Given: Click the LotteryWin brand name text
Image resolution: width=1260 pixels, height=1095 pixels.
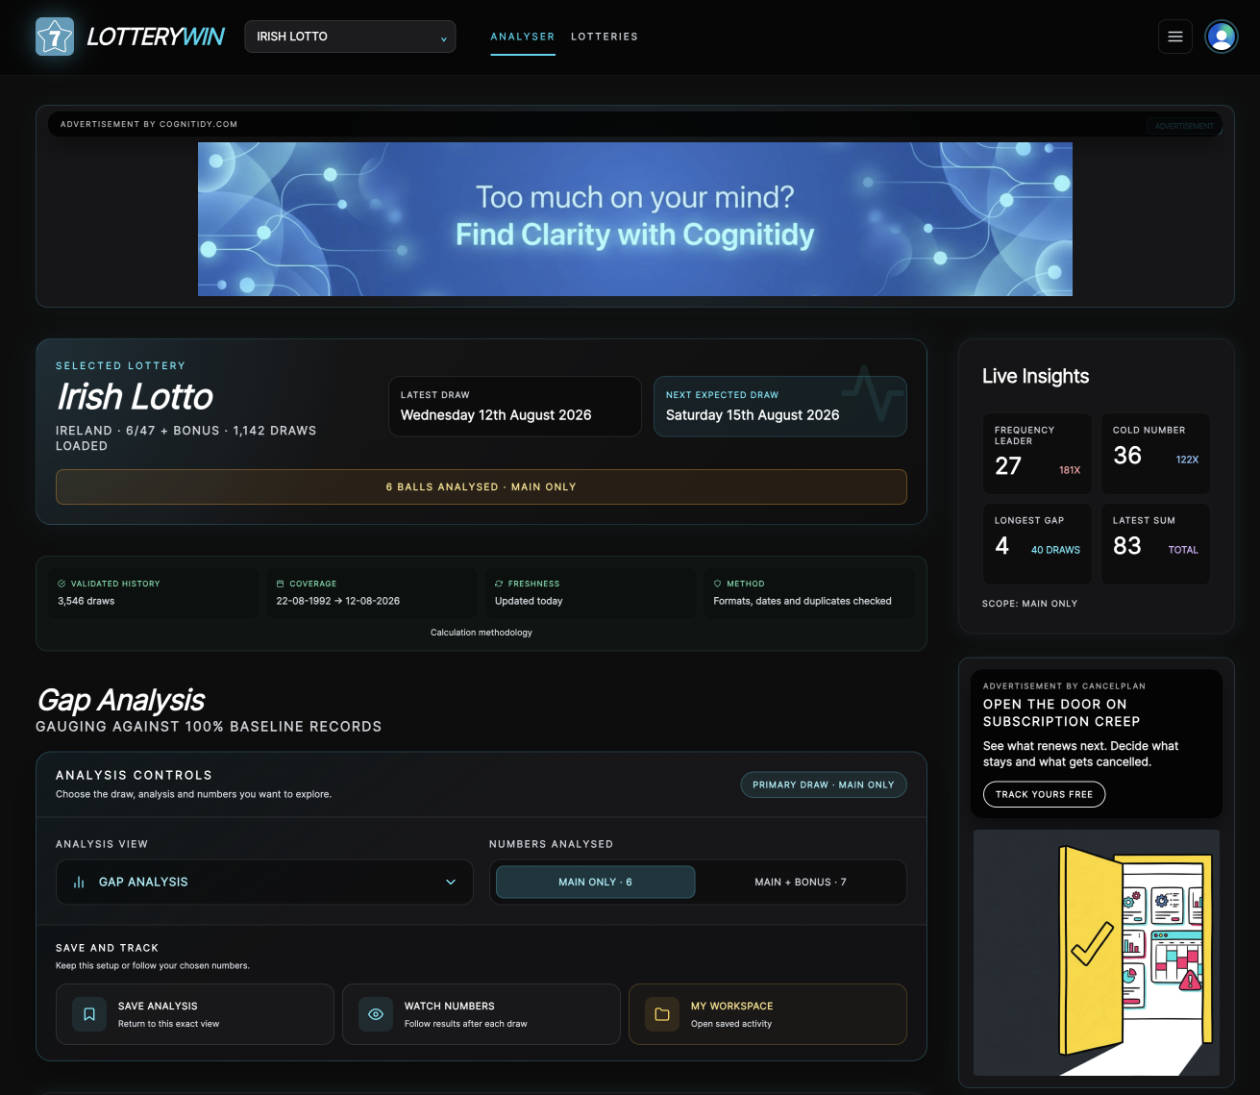Looking at the screenshot, I should tap(155, 37).
